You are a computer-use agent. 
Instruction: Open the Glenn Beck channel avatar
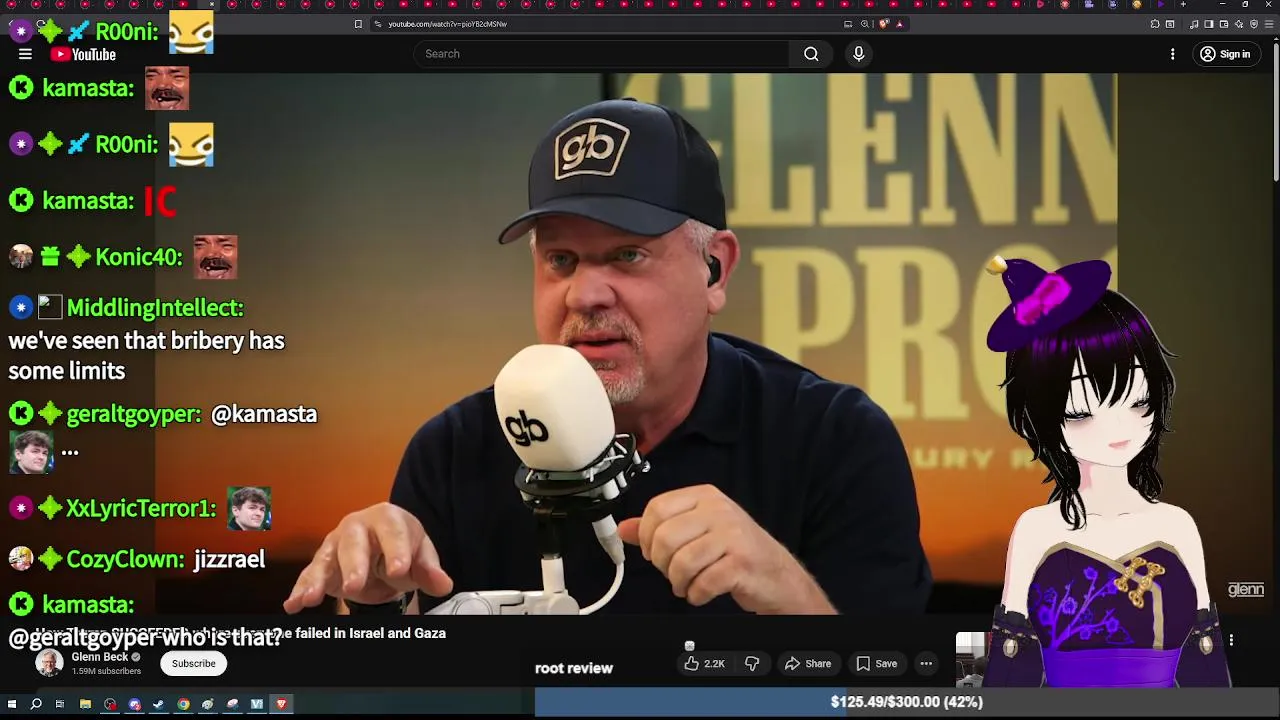click(49, 663)
